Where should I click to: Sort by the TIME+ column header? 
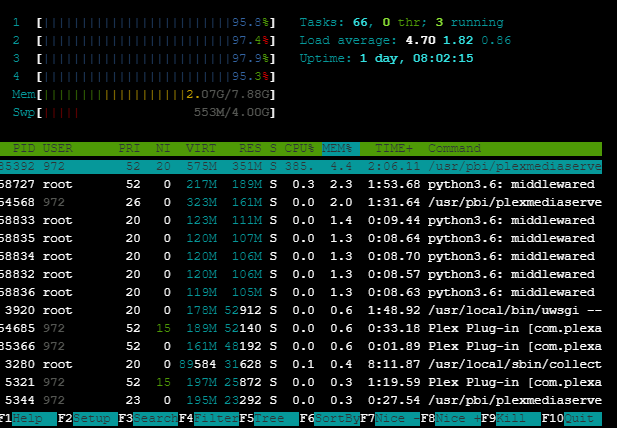(394, 149)
